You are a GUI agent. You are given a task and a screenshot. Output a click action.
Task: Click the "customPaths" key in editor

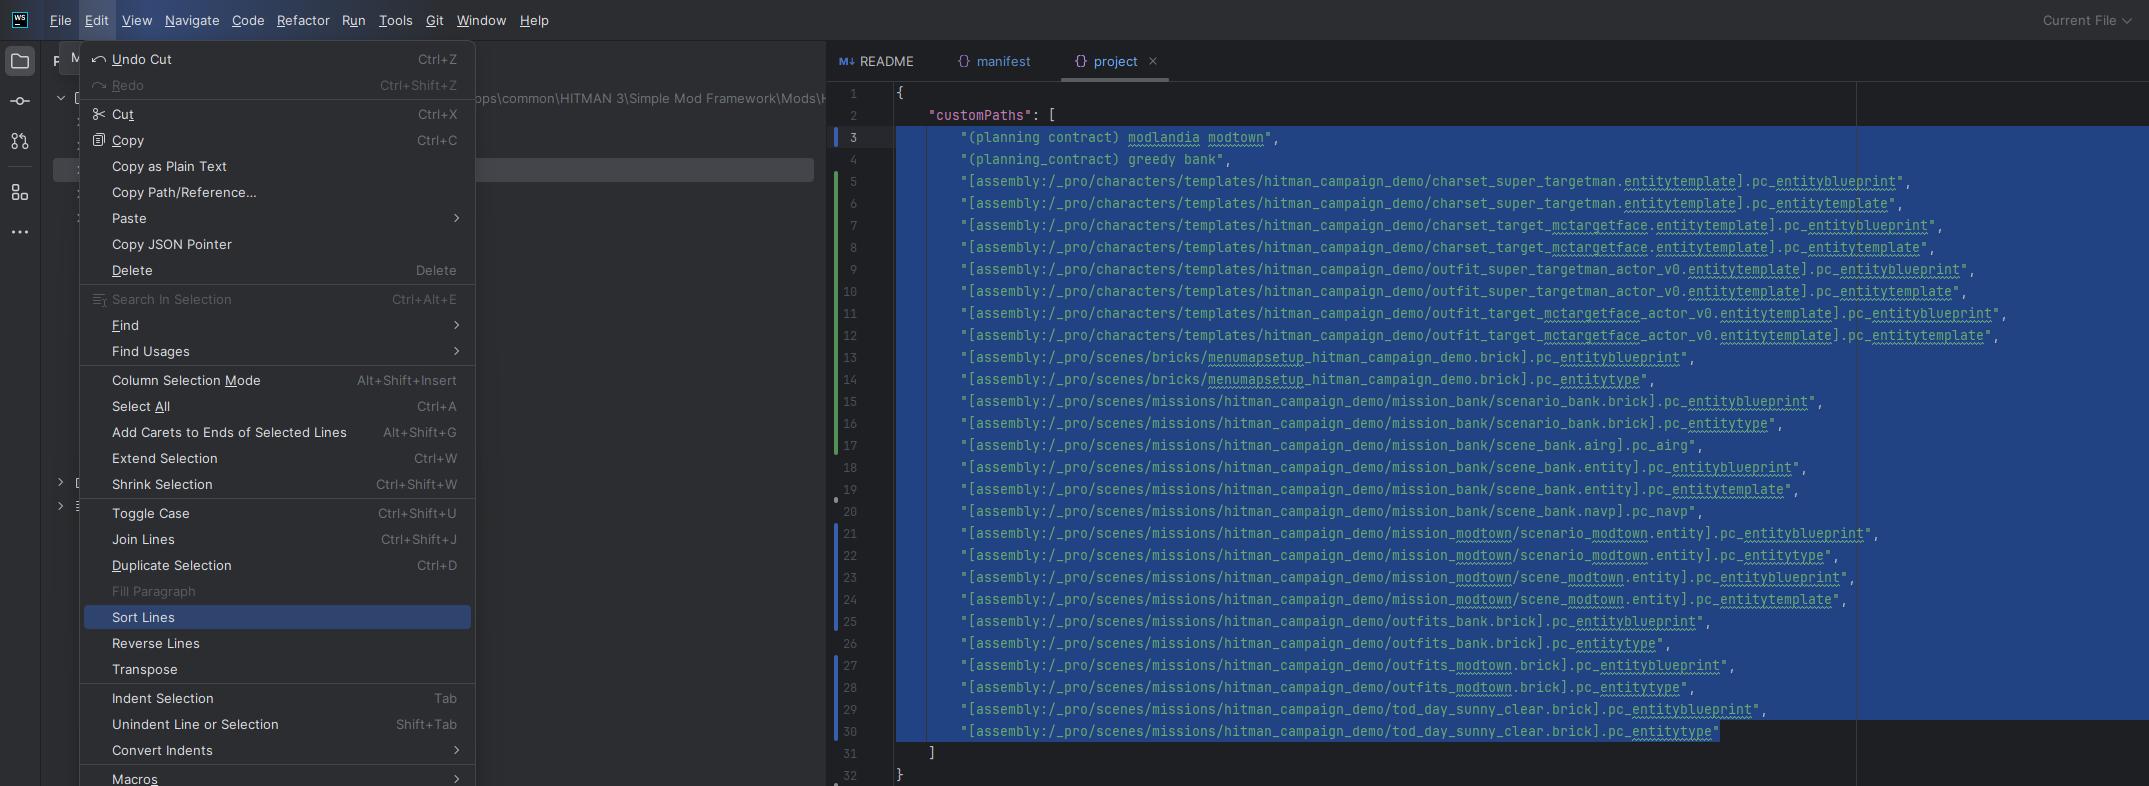click(x=980, y=116)
